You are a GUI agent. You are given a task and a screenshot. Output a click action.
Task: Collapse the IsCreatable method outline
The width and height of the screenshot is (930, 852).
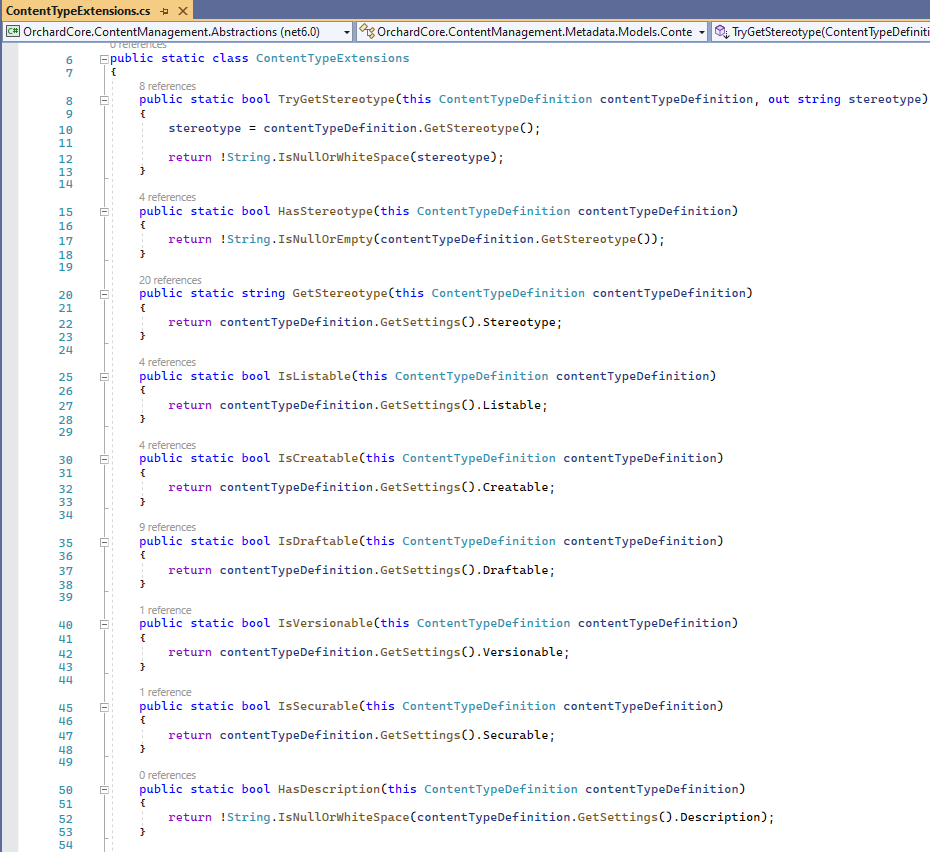tap(104, 459)
